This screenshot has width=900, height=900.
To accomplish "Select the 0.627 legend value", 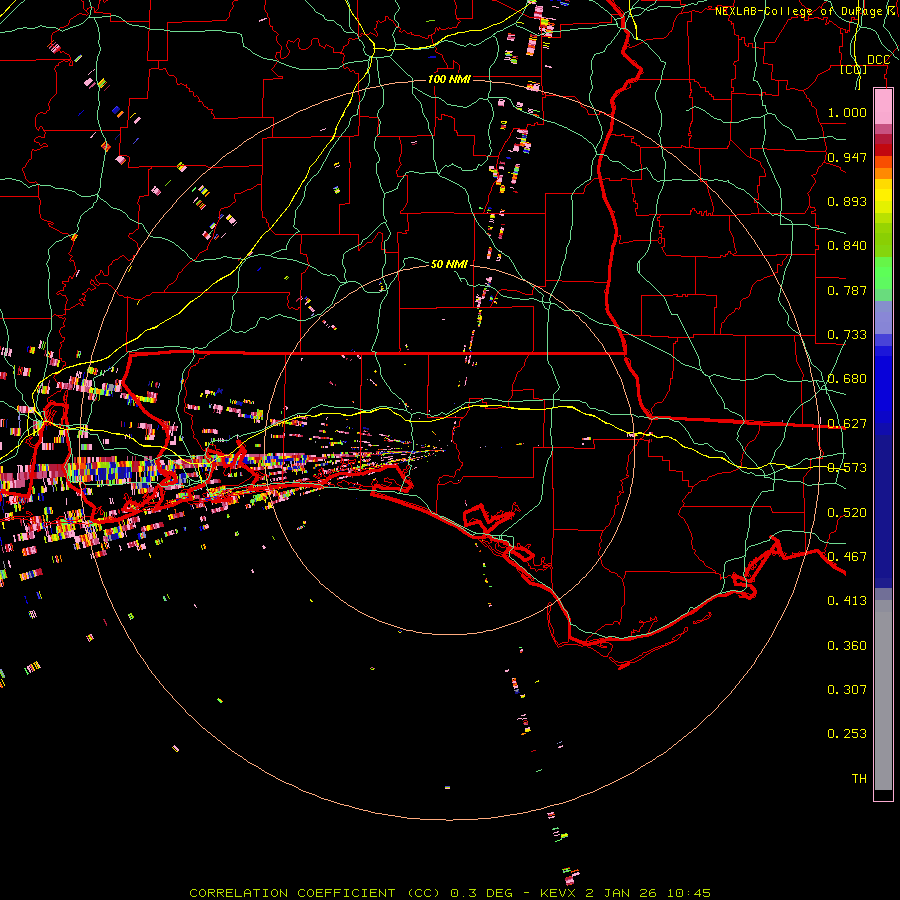I will (847, 424).
